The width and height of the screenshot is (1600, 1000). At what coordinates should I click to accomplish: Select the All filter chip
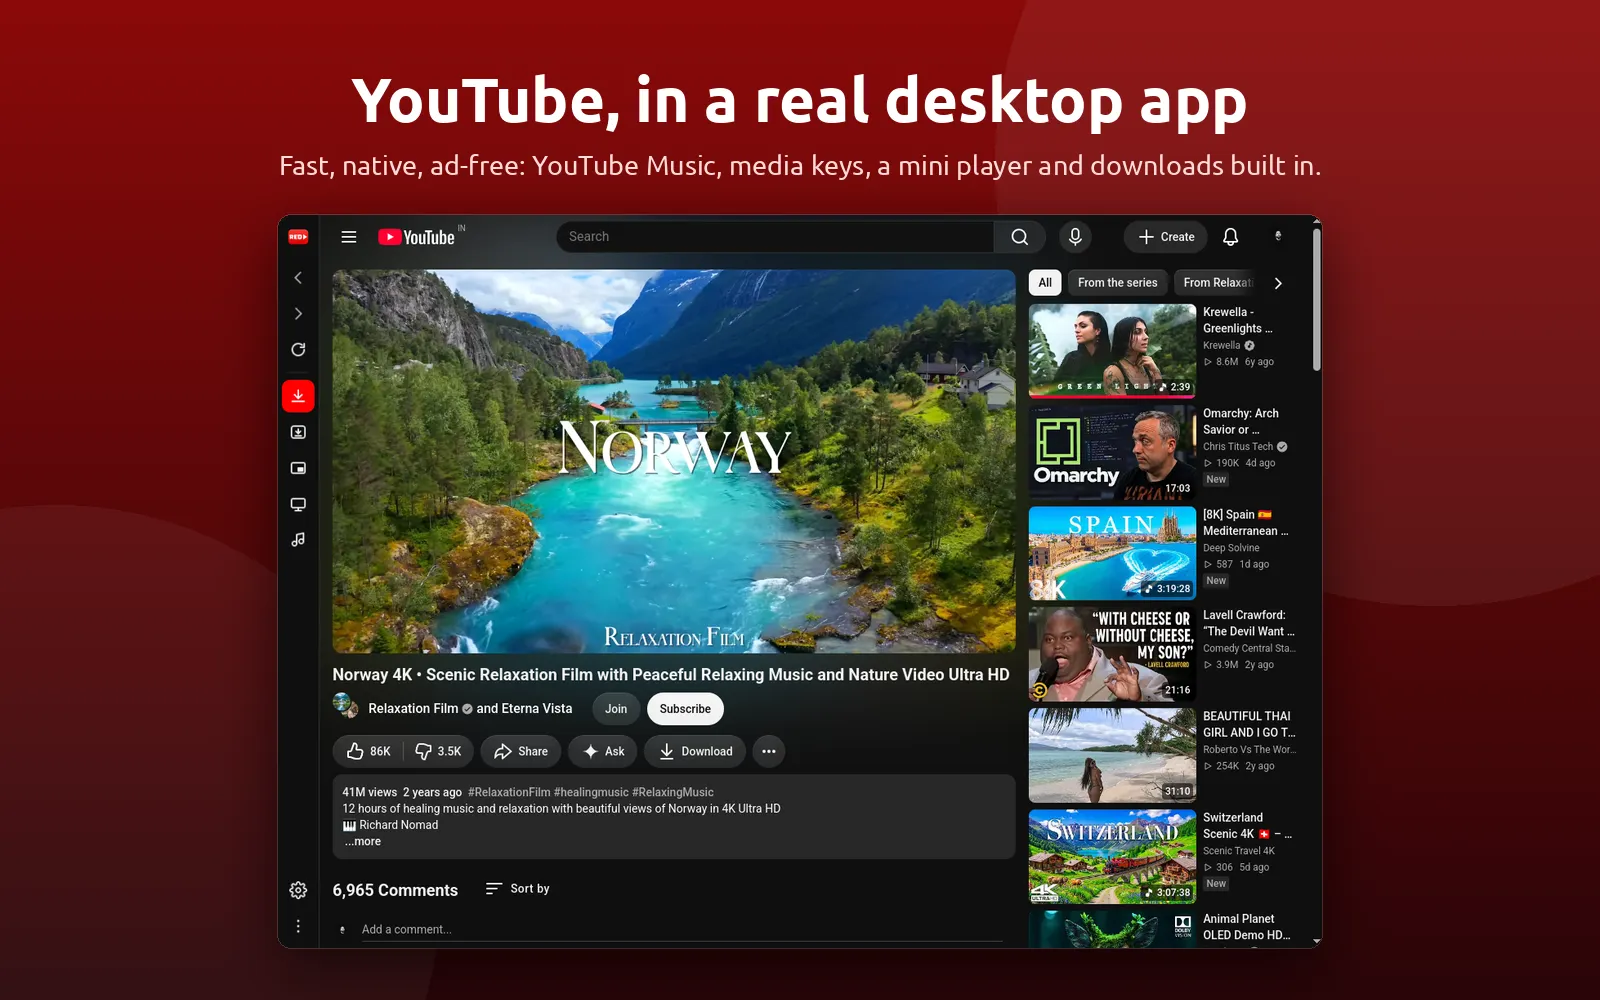pyautogui.click(x=1045, y=283)
